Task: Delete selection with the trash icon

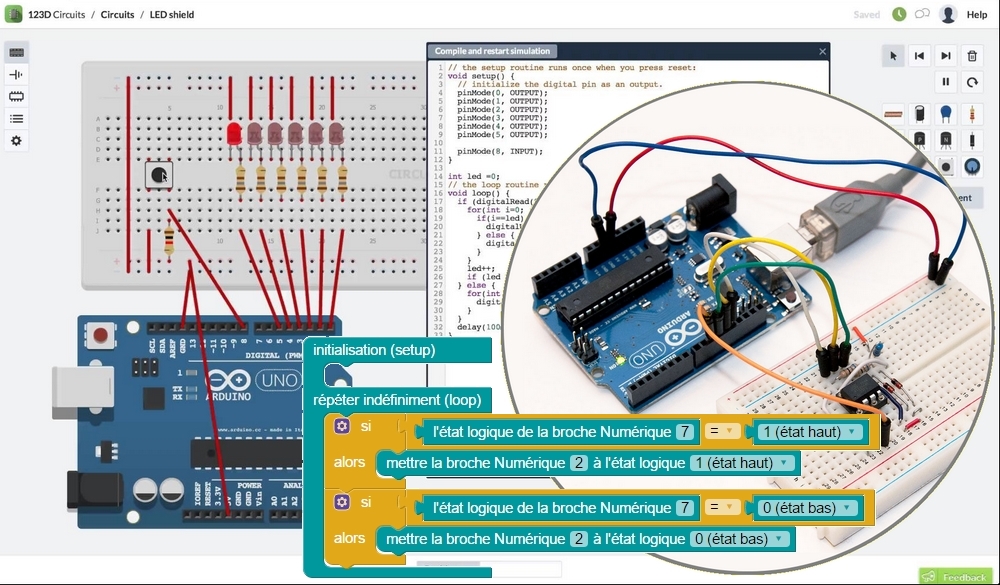Action: pos(972,56)
